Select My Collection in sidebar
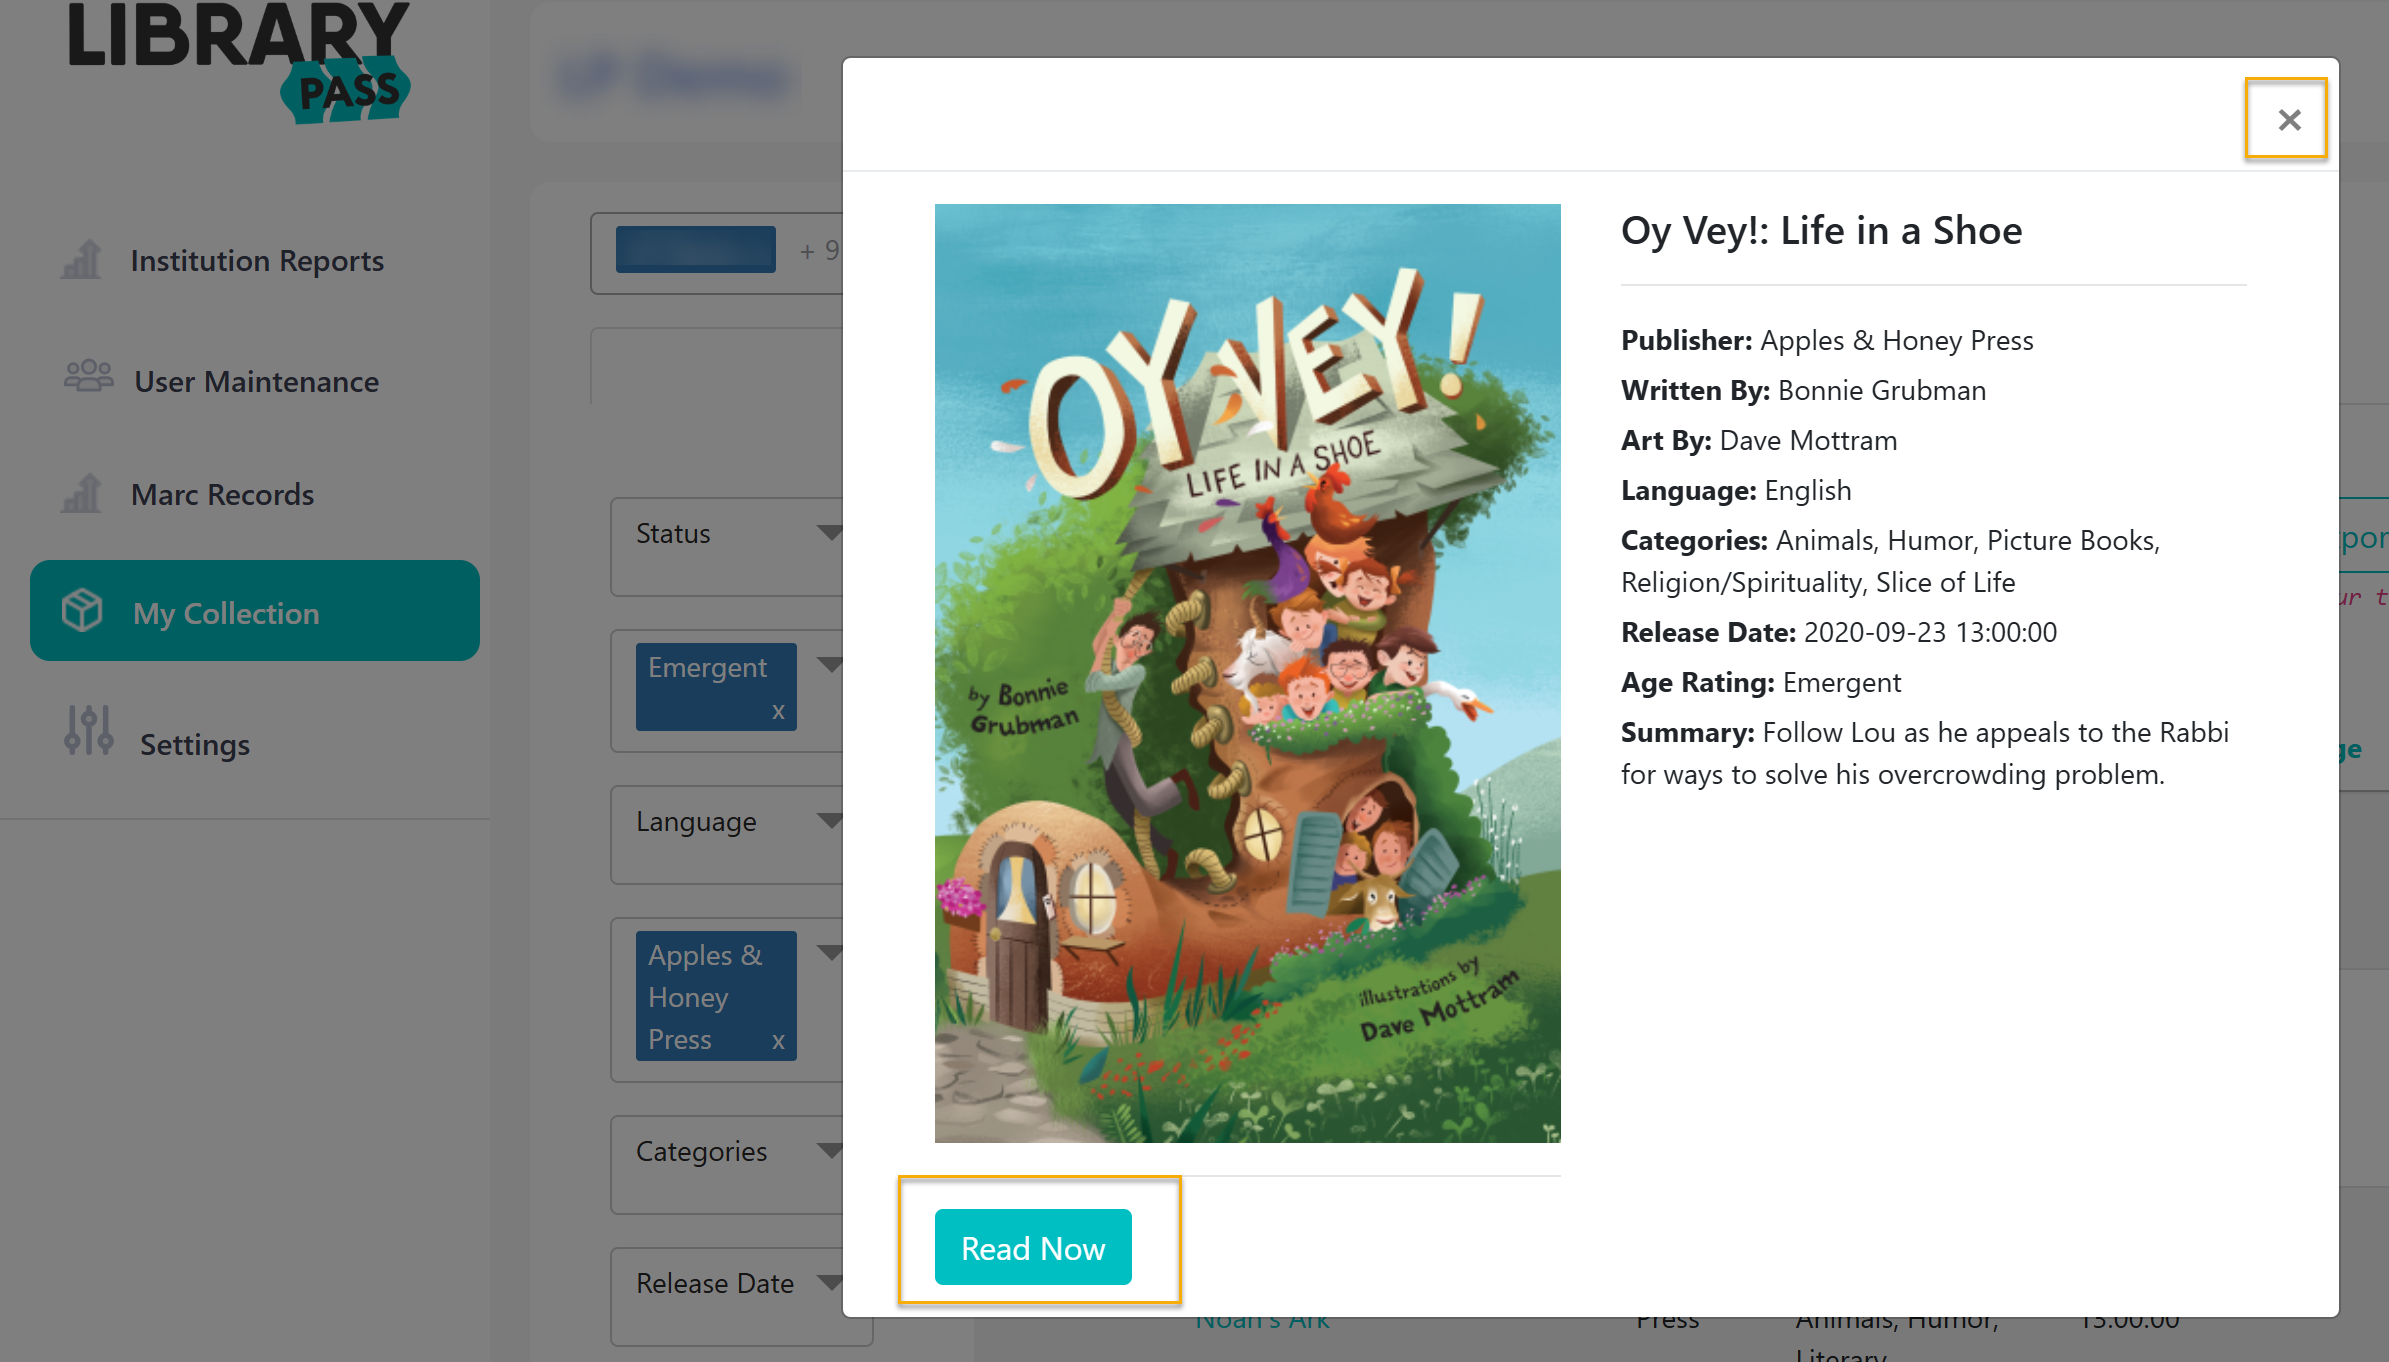The image size is (2389, 1362). pos(255,611)
